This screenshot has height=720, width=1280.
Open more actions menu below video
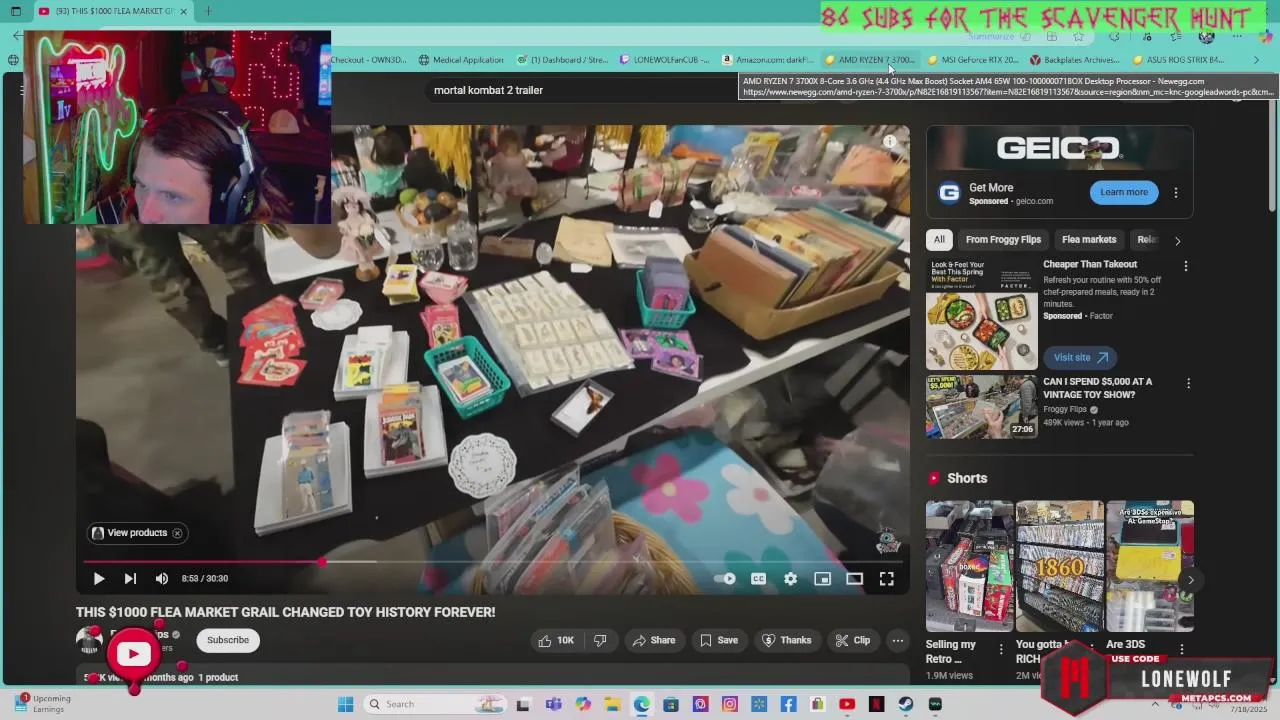coord(898,640)
